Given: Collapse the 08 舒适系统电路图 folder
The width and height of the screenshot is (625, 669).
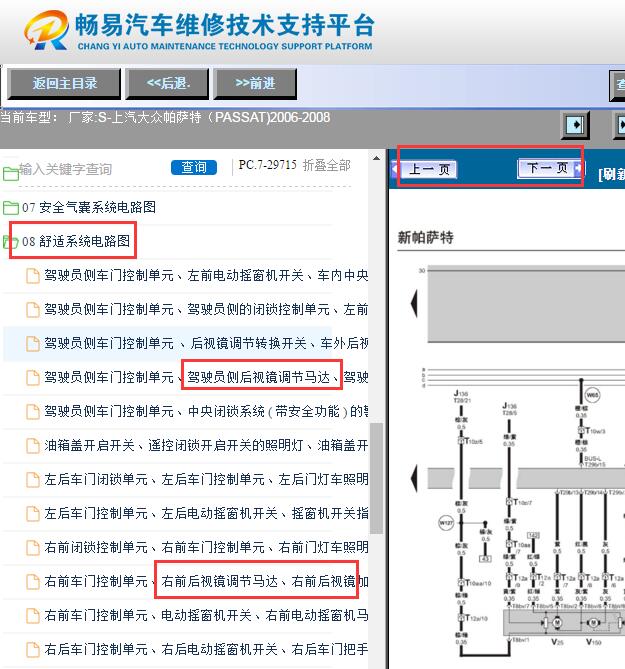Looking at the screenshot, I should tap(76, 241).
